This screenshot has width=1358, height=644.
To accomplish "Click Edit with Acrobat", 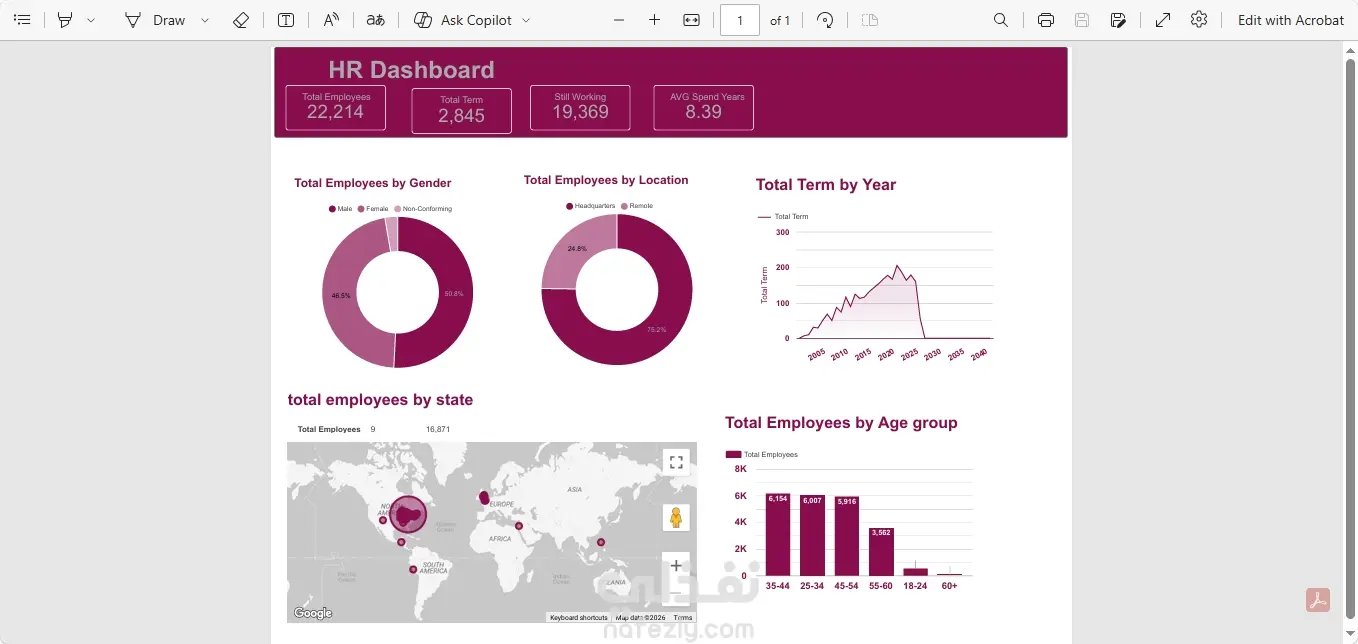I will pos(1290,20).
